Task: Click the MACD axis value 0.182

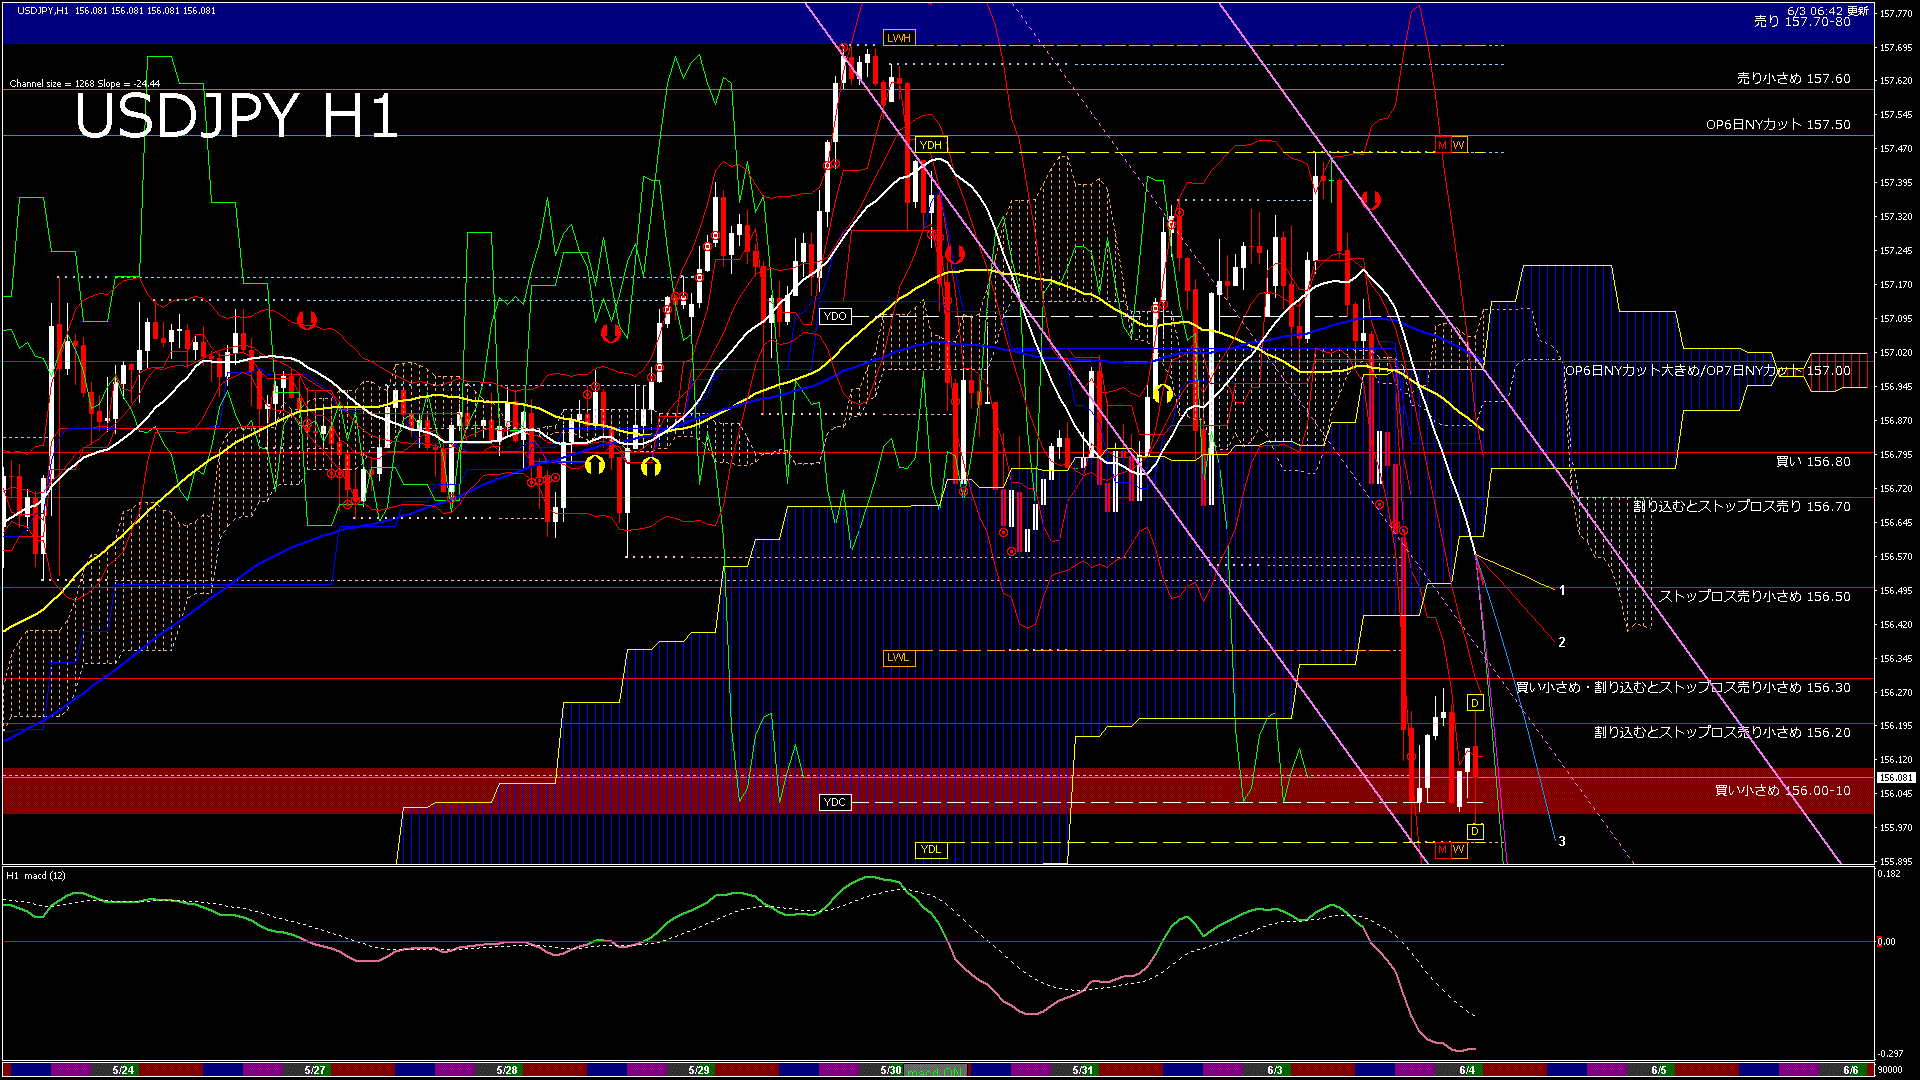Action: [x=1890, y=874]
